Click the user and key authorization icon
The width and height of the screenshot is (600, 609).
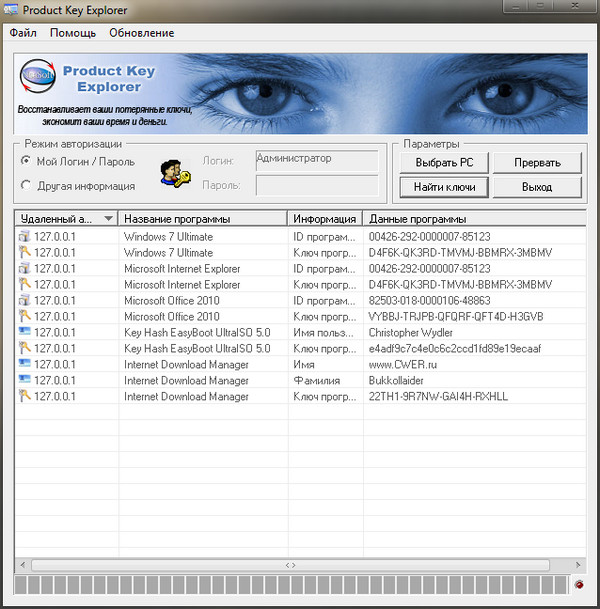[x=174, y=173]
